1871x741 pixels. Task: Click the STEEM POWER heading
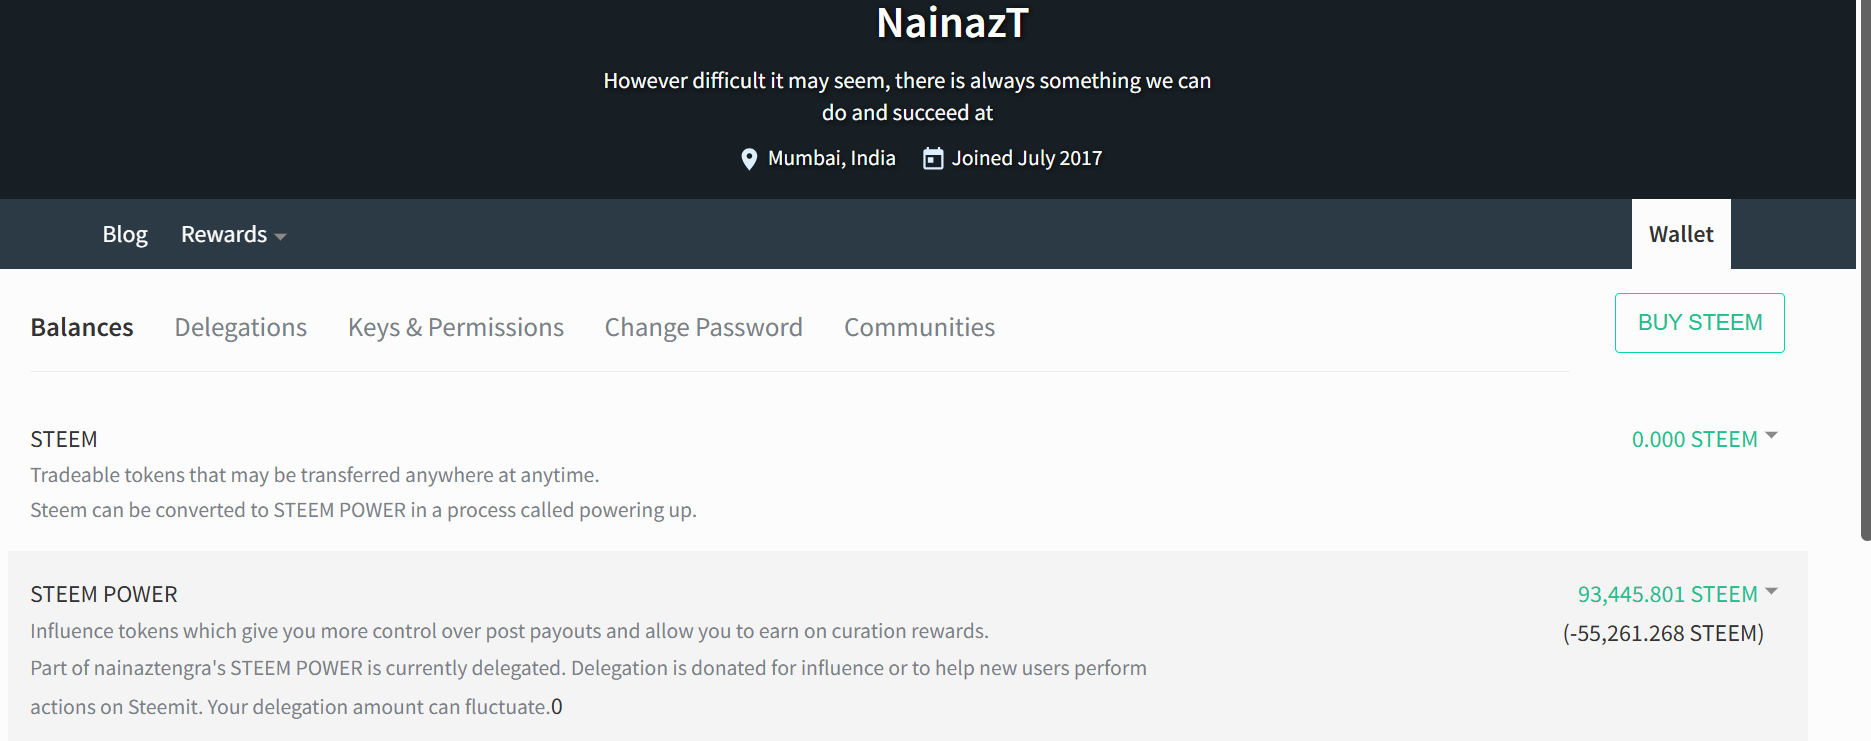104,594
